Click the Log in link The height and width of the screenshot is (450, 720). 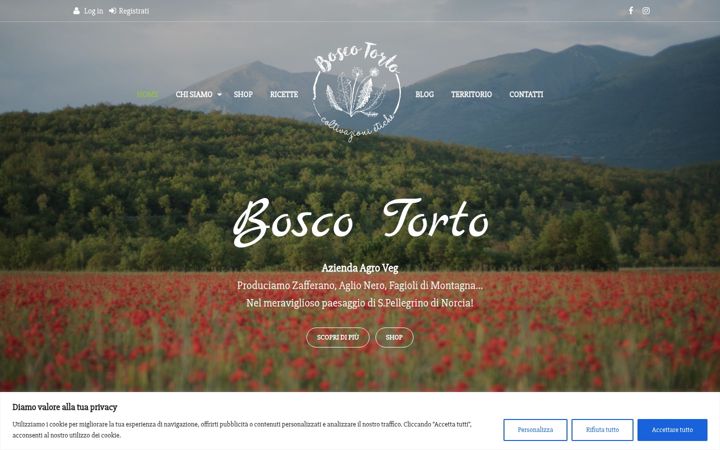click(x=94, y=11)
